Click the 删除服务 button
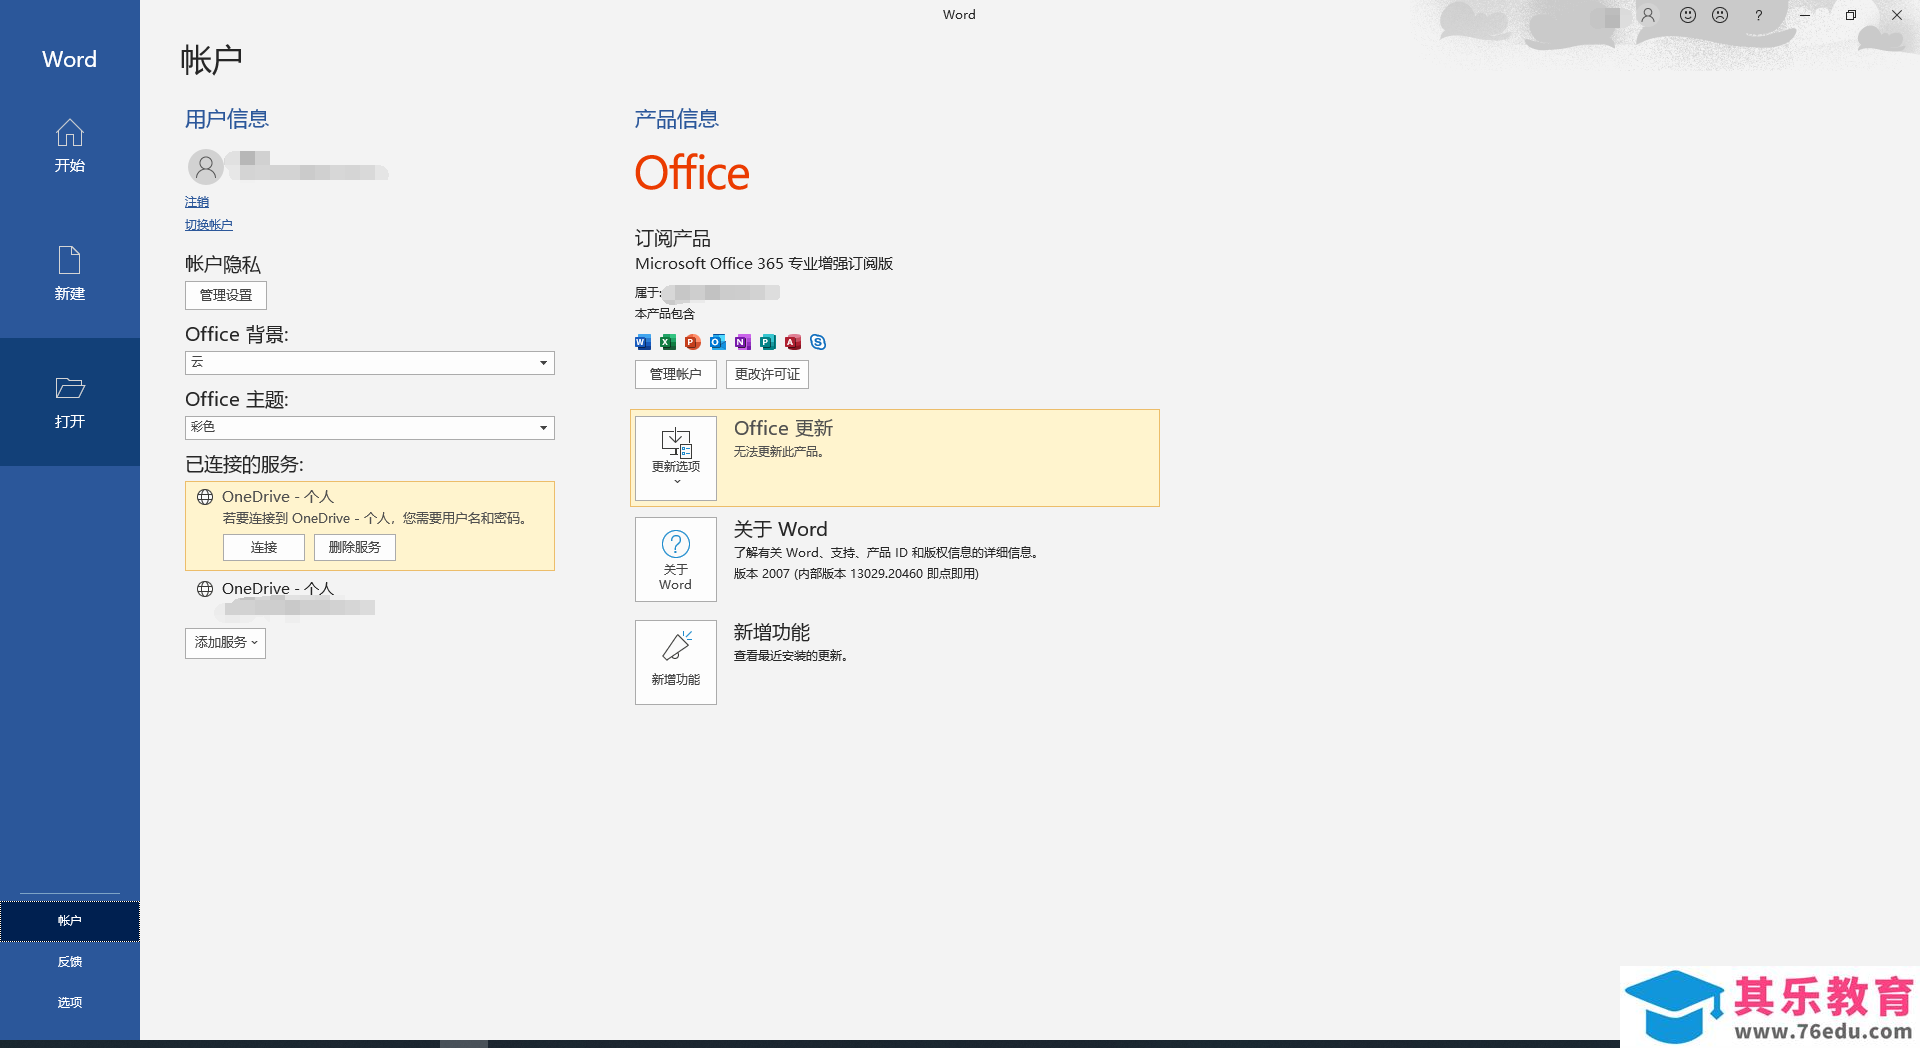This screenshot has height=1048, width=1920. pos(355,547)
